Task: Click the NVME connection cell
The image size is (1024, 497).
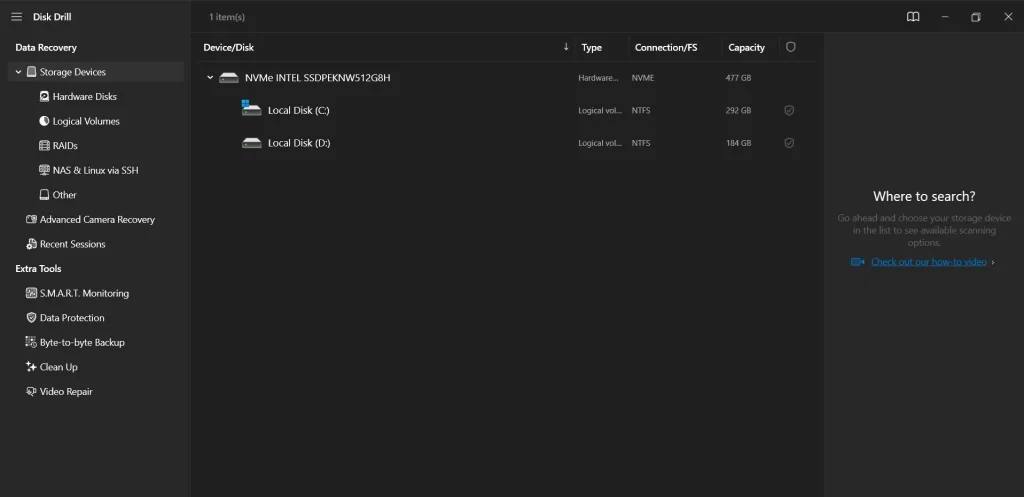Action: pos(643,78)
